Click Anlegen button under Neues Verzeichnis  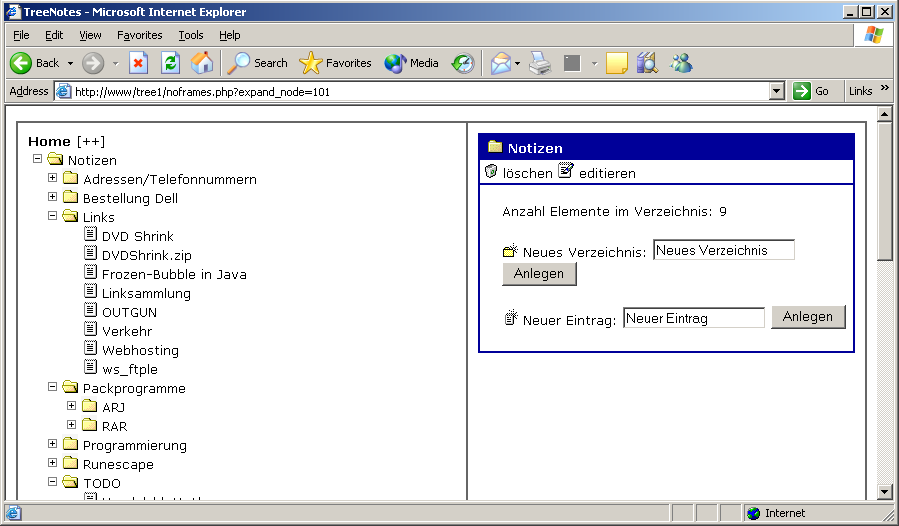tap(539, 274)
